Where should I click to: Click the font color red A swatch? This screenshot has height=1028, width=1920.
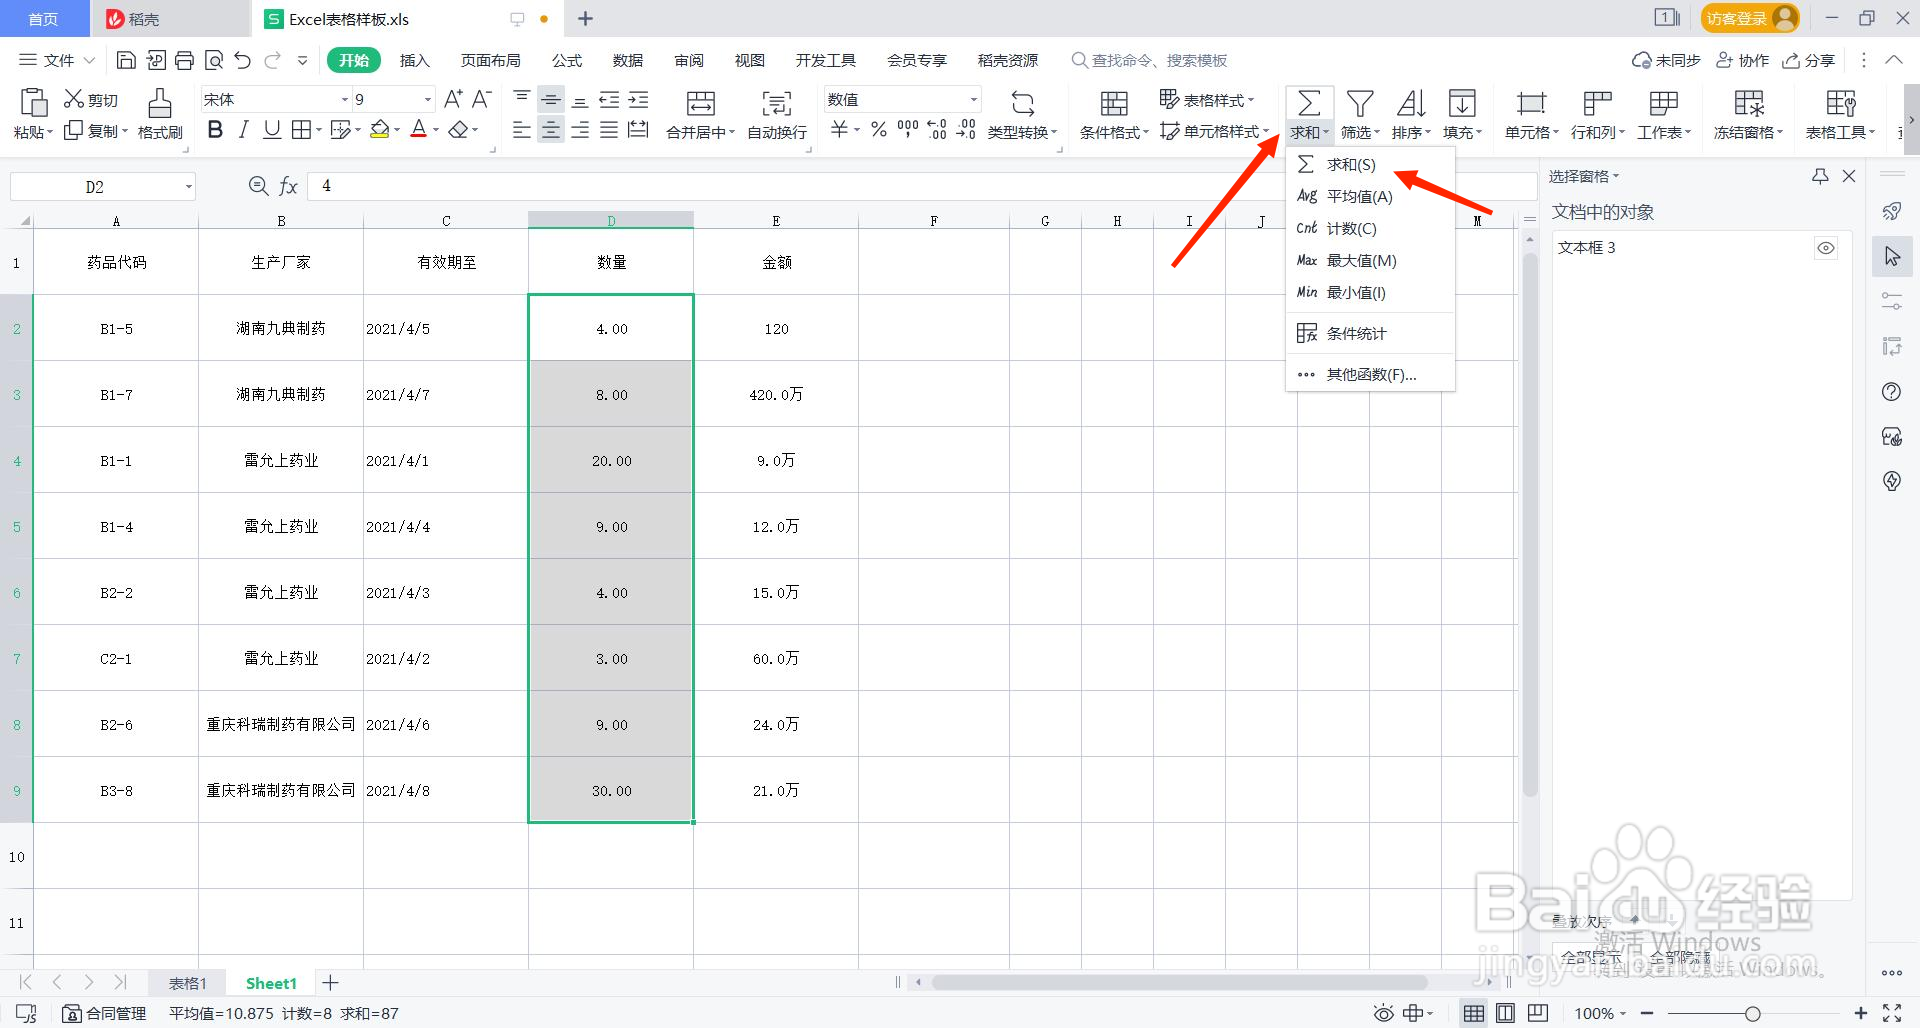tap(419, 130)
